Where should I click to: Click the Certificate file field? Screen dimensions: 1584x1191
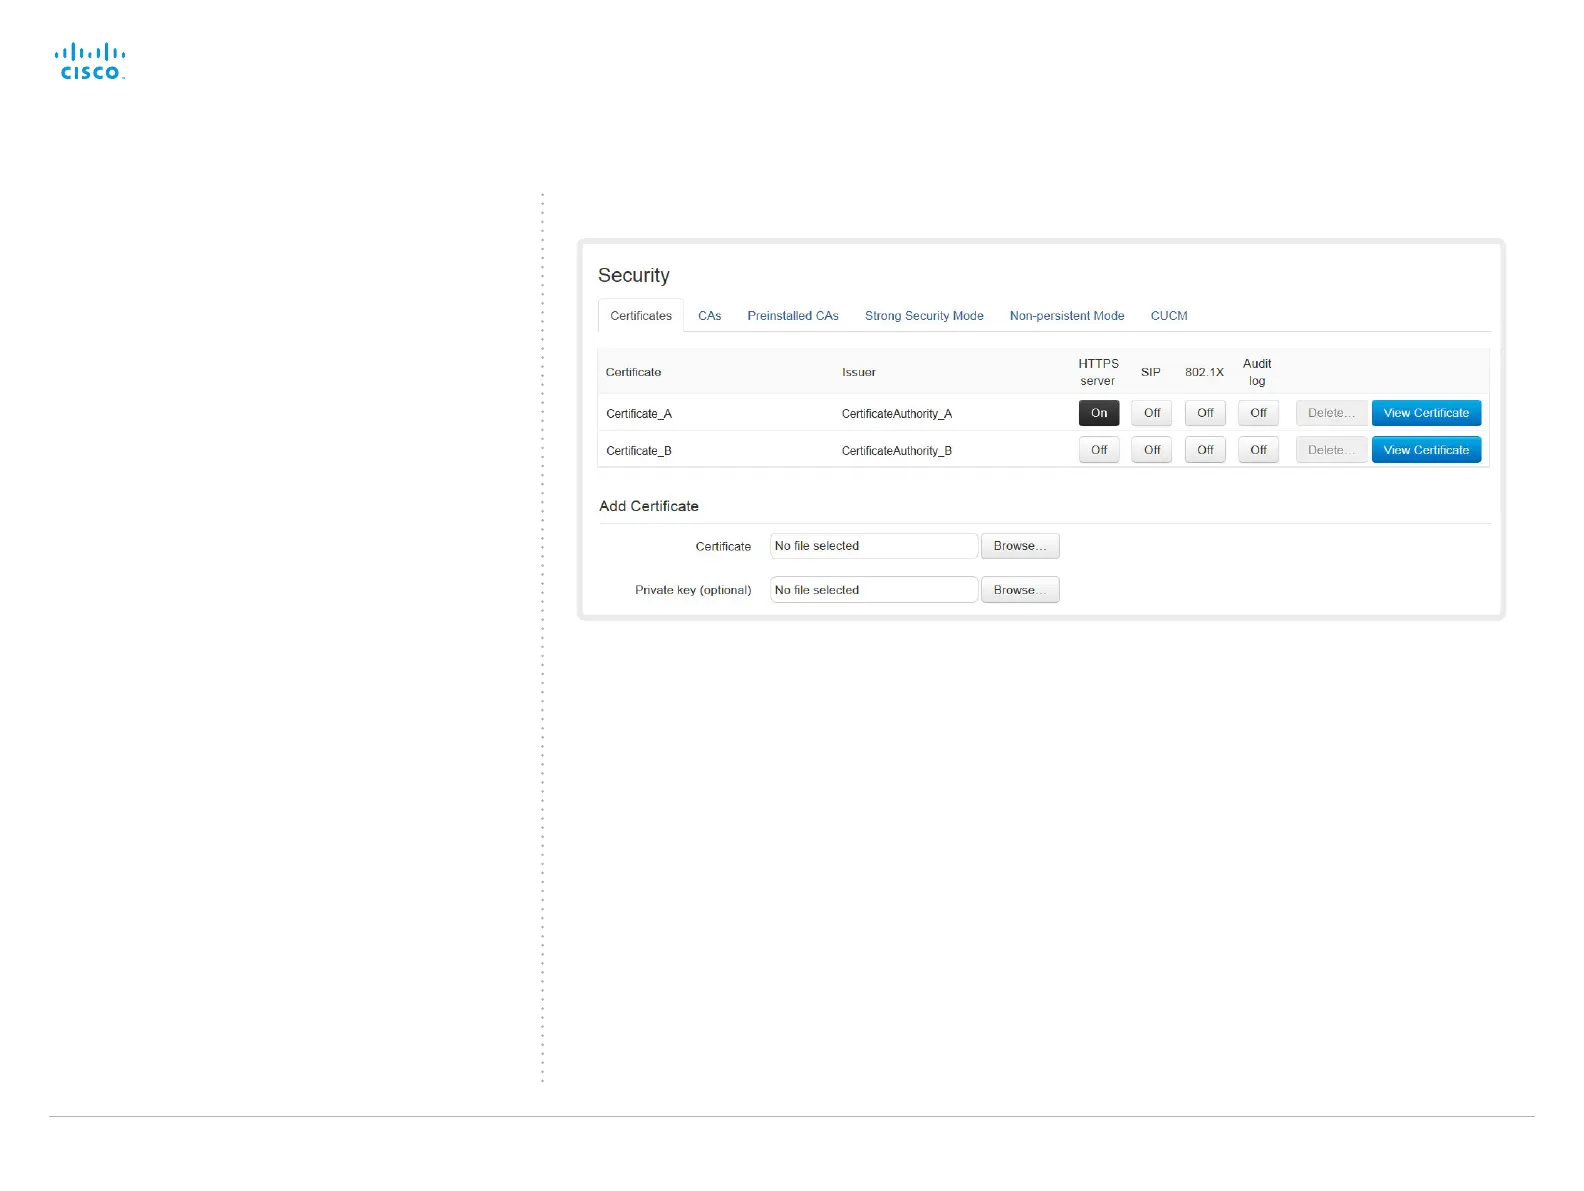coord(874,546)
